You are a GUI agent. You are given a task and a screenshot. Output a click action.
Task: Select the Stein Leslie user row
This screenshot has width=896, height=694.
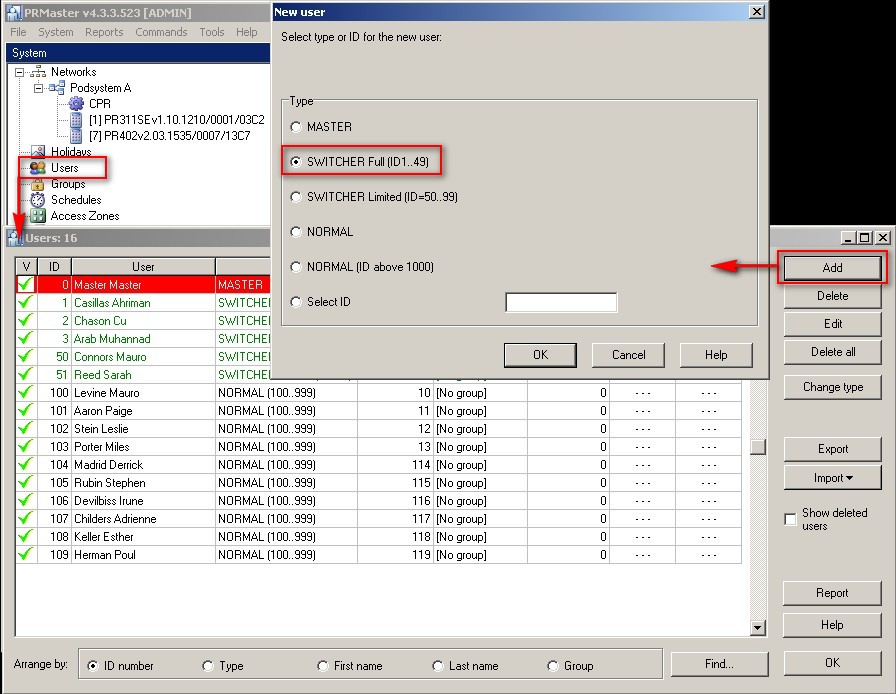tap(378, 429)
